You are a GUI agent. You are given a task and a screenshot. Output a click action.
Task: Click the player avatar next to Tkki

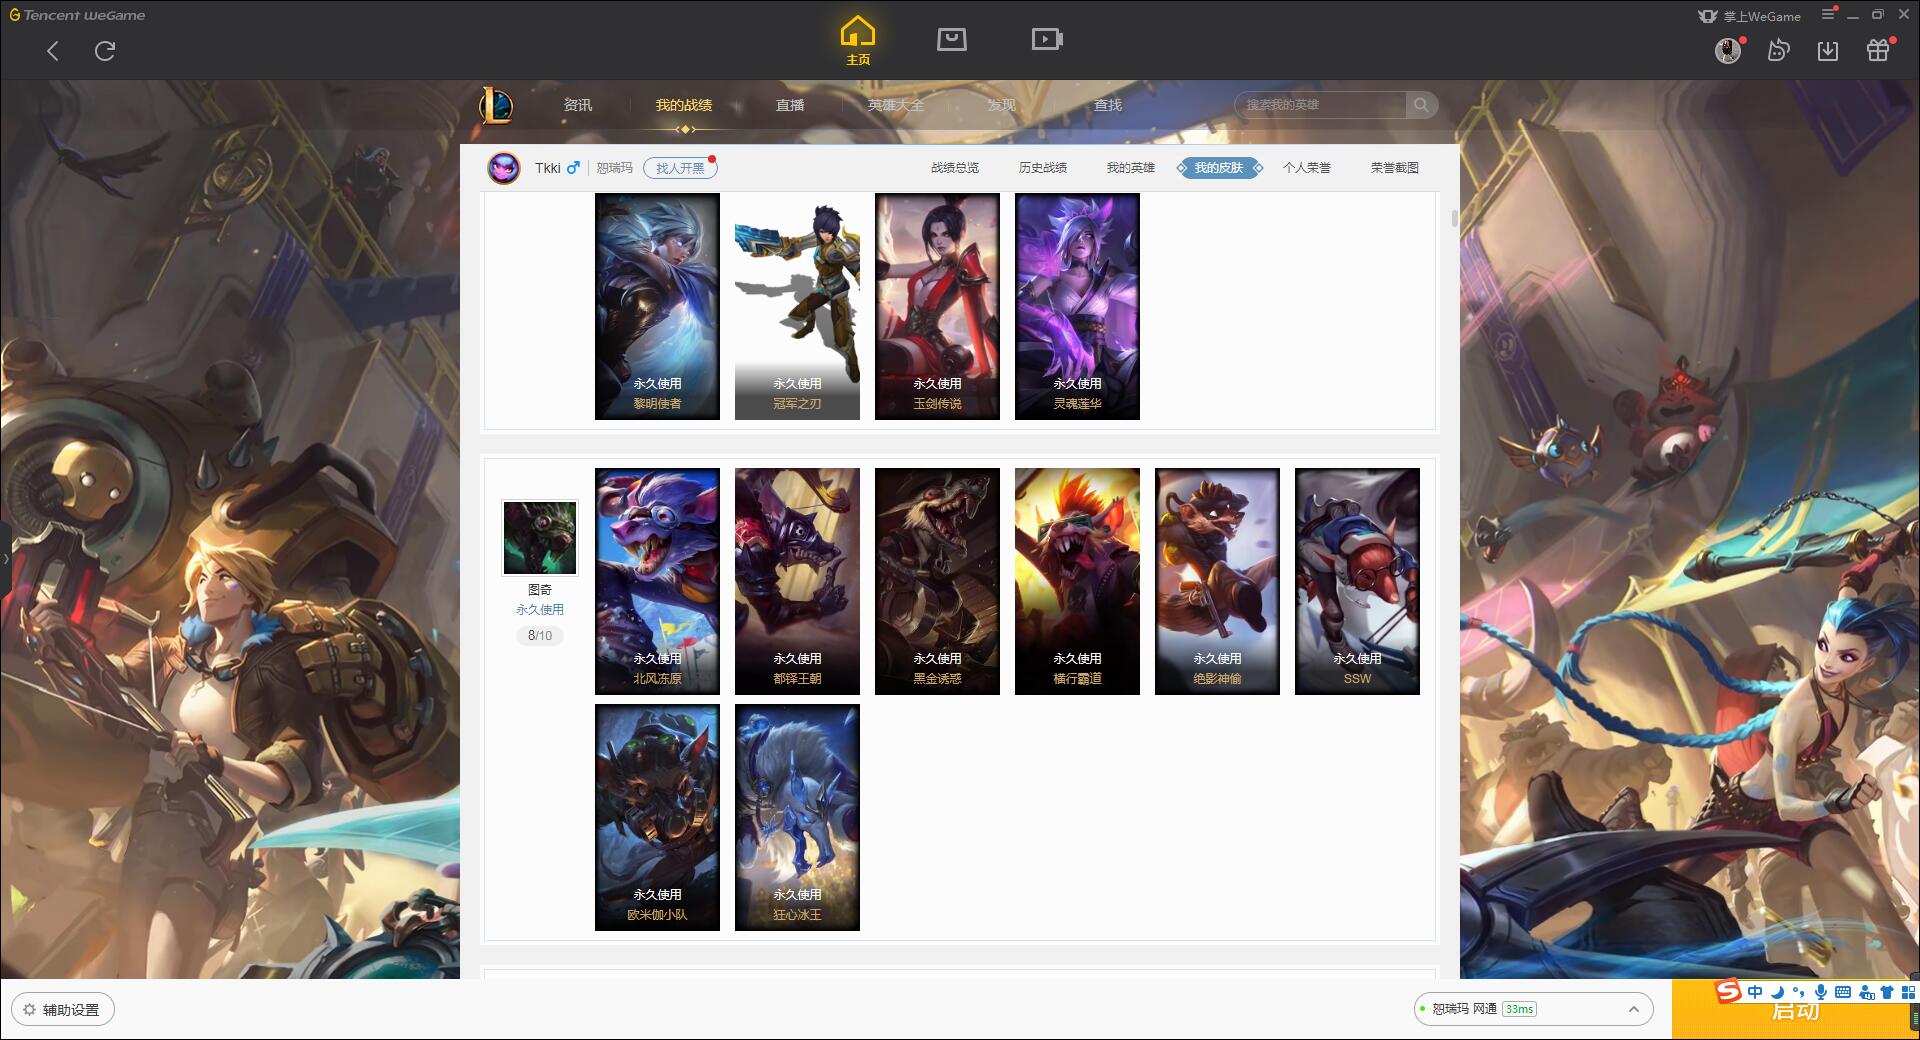click(x=504, y=168)
